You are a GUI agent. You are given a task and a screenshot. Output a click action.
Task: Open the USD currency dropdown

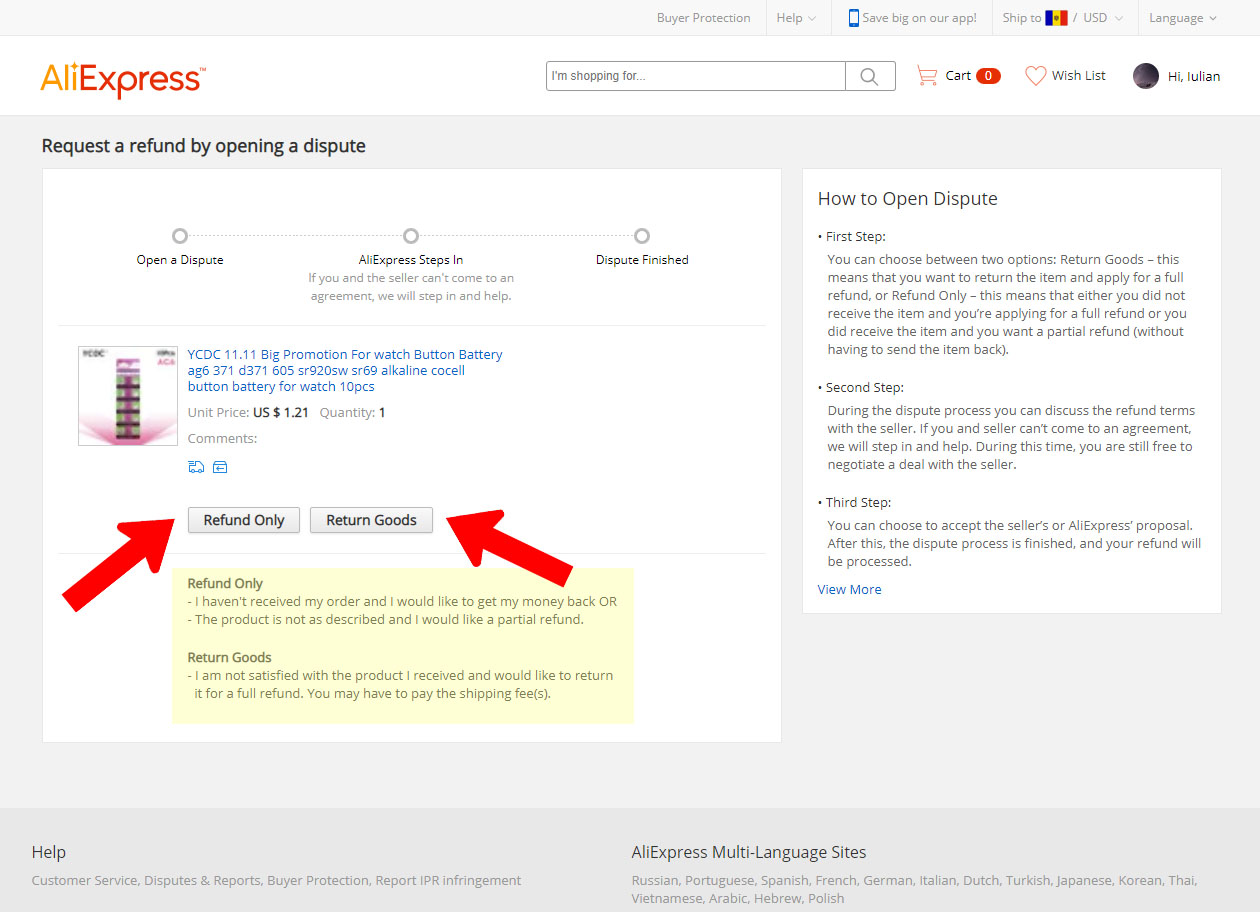click(x=1103, y=18)
